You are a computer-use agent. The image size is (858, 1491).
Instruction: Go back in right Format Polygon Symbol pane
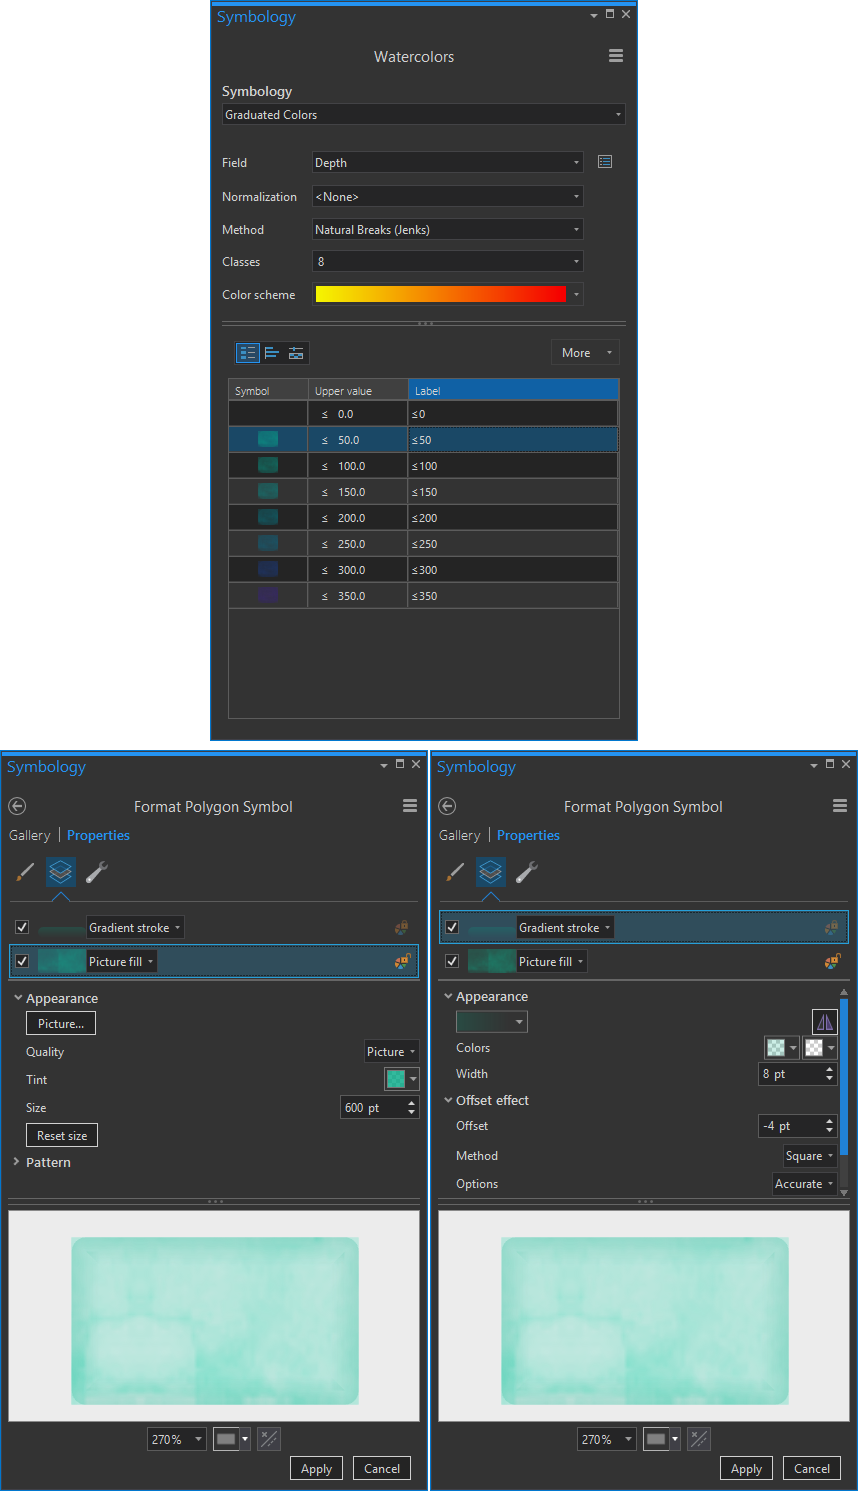pos(447,806)
